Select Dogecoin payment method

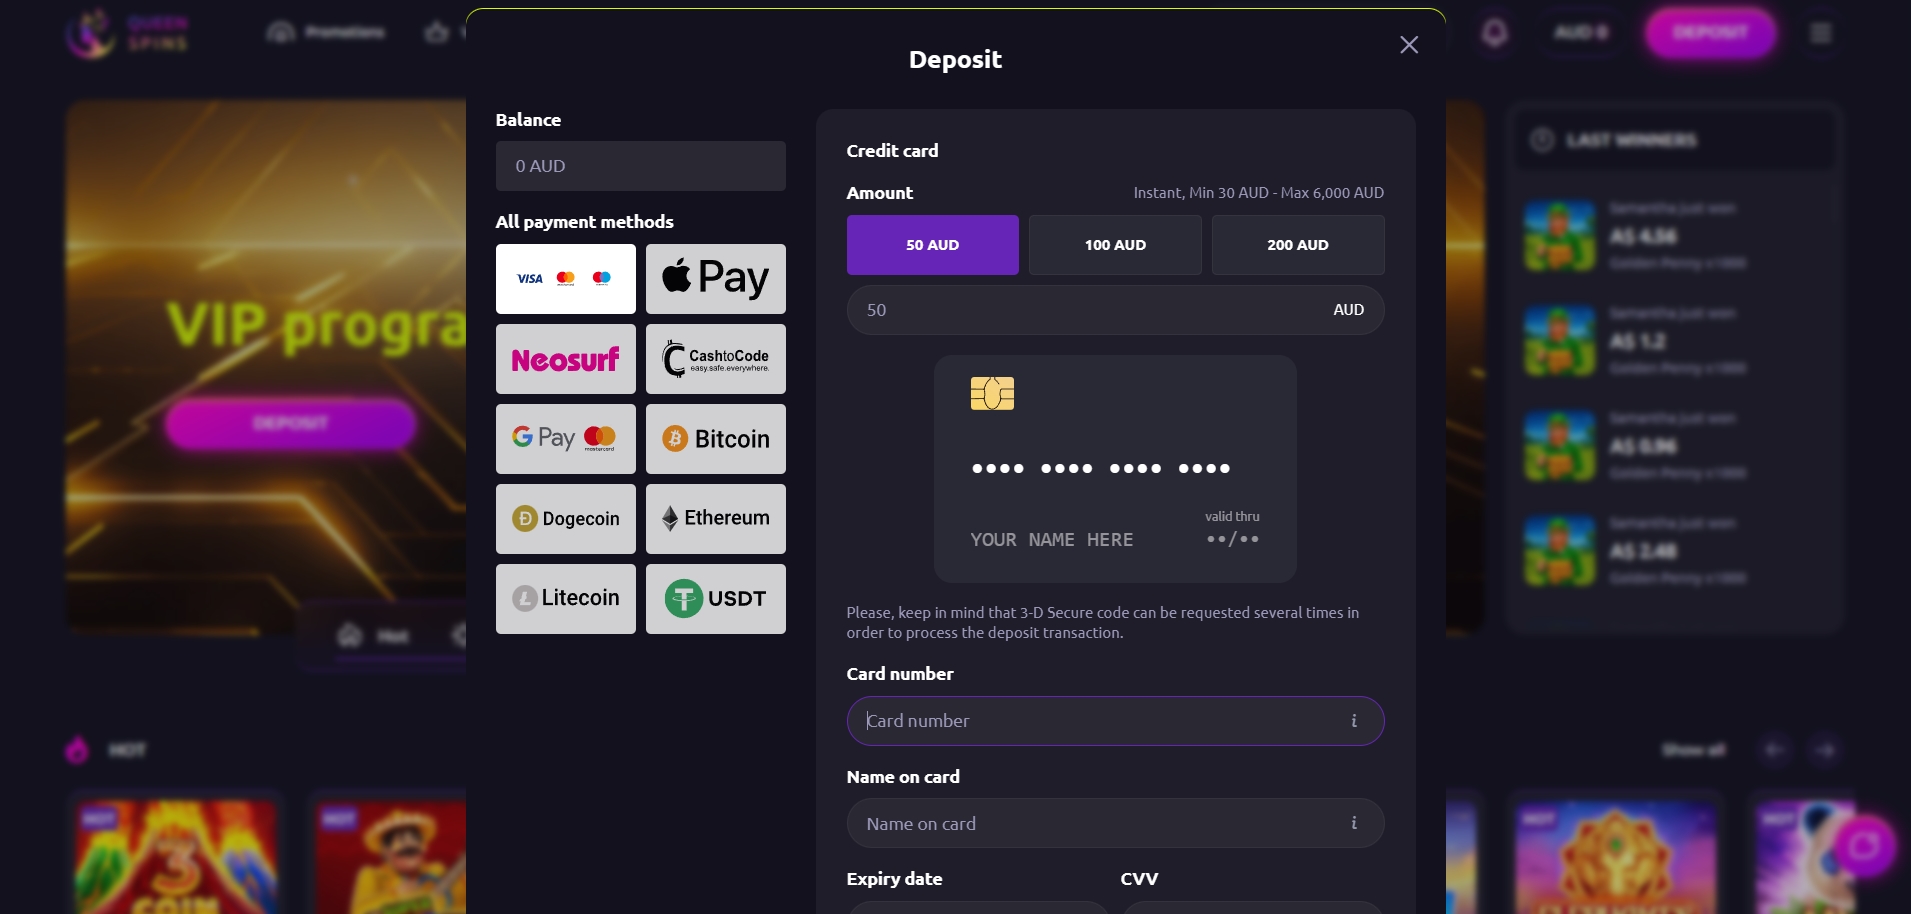click(x=565, y=519)
